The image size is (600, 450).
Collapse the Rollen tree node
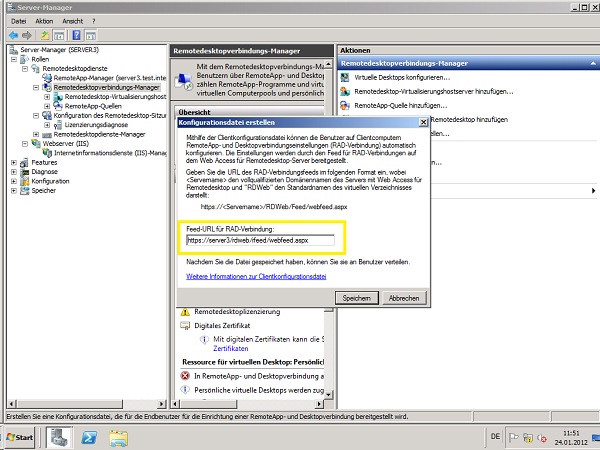point(14,59)
